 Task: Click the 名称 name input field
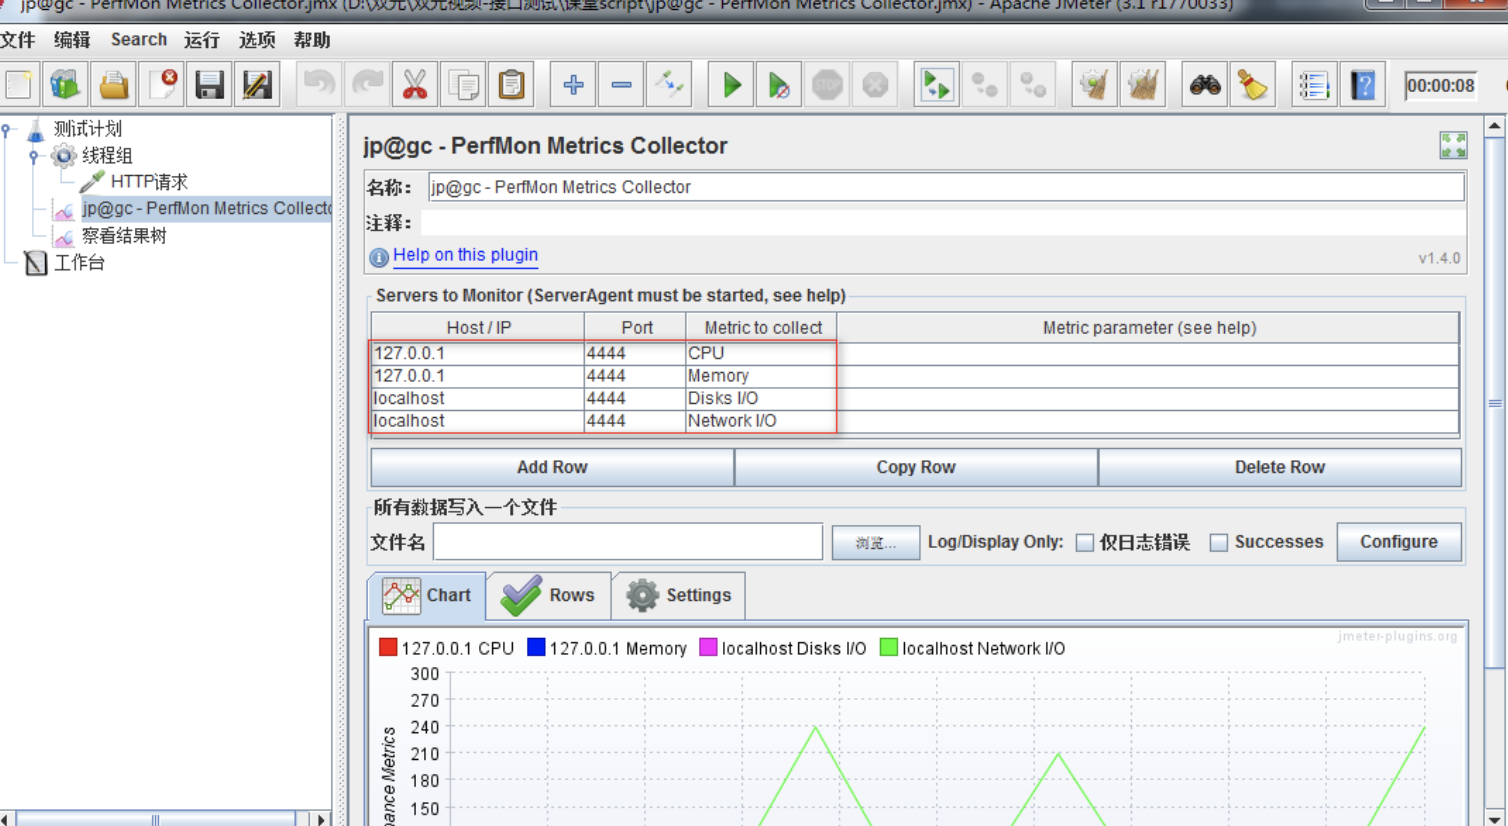946,187
